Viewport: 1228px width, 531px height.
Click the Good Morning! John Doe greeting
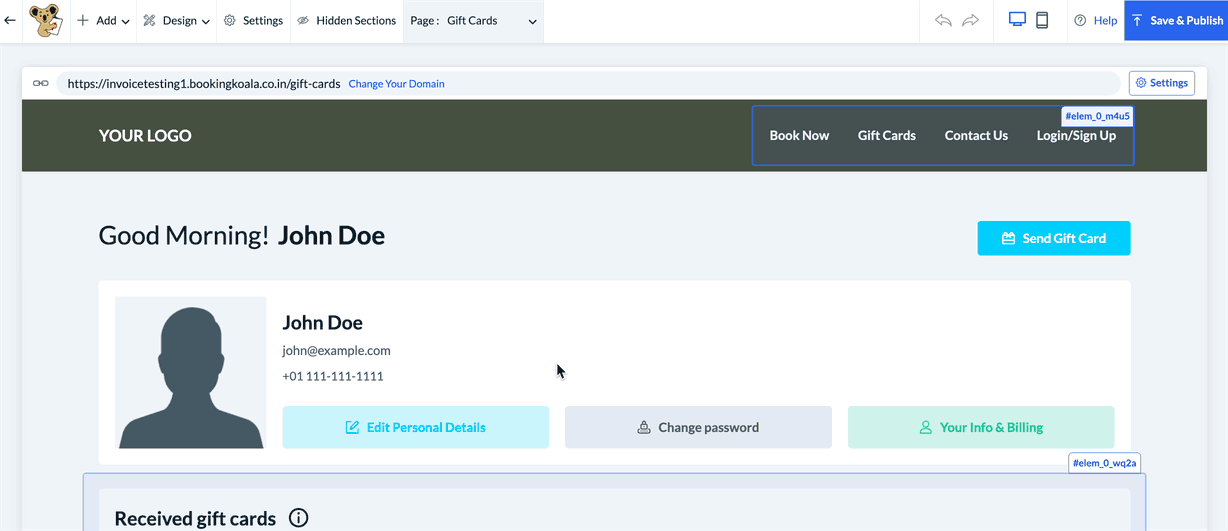(241, 236)
